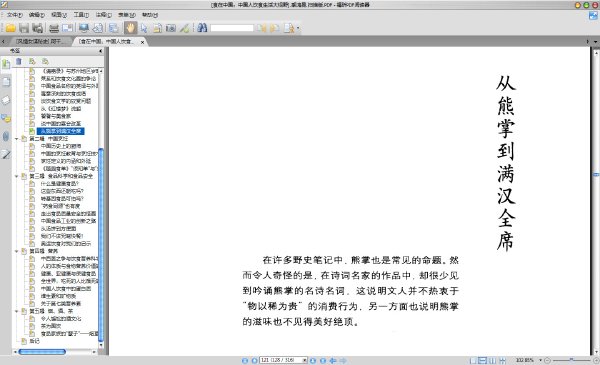
Task: Click the find previous icon after search box
Action: [x=261, y=28]
